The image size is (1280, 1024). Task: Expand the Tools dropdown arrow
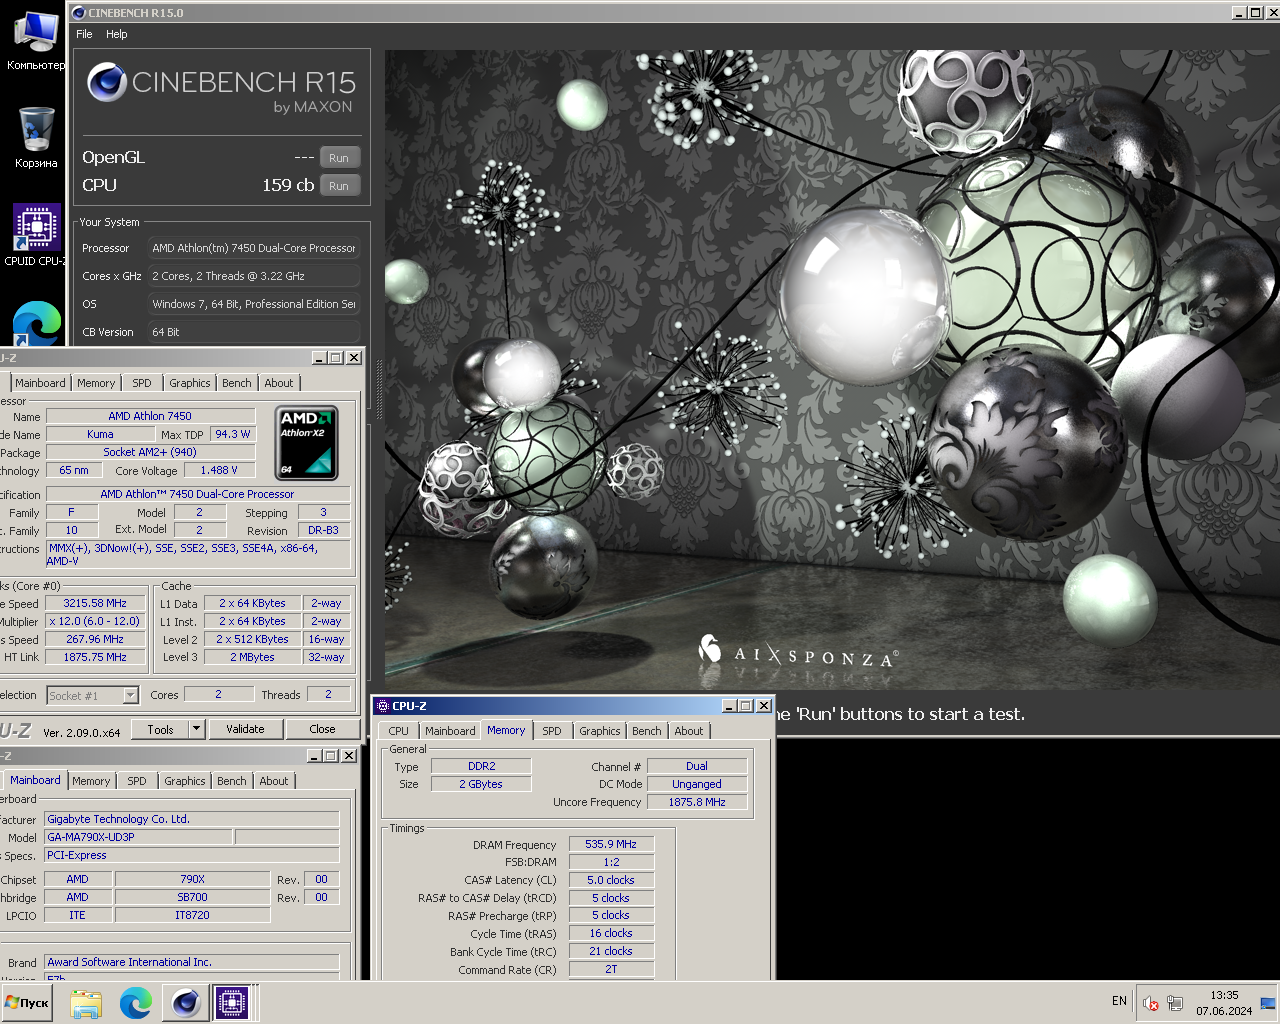[x=196, y=730]
